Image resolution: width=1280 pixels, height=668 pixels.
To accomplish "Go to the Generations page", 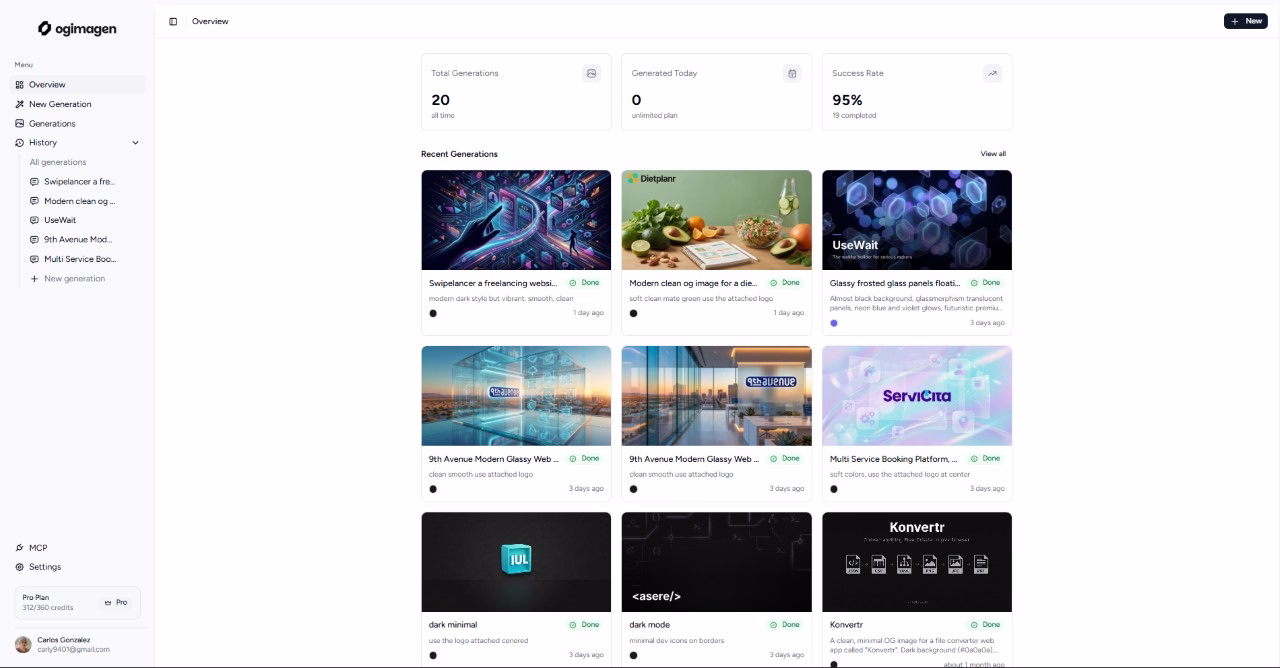I will [78, 124].
